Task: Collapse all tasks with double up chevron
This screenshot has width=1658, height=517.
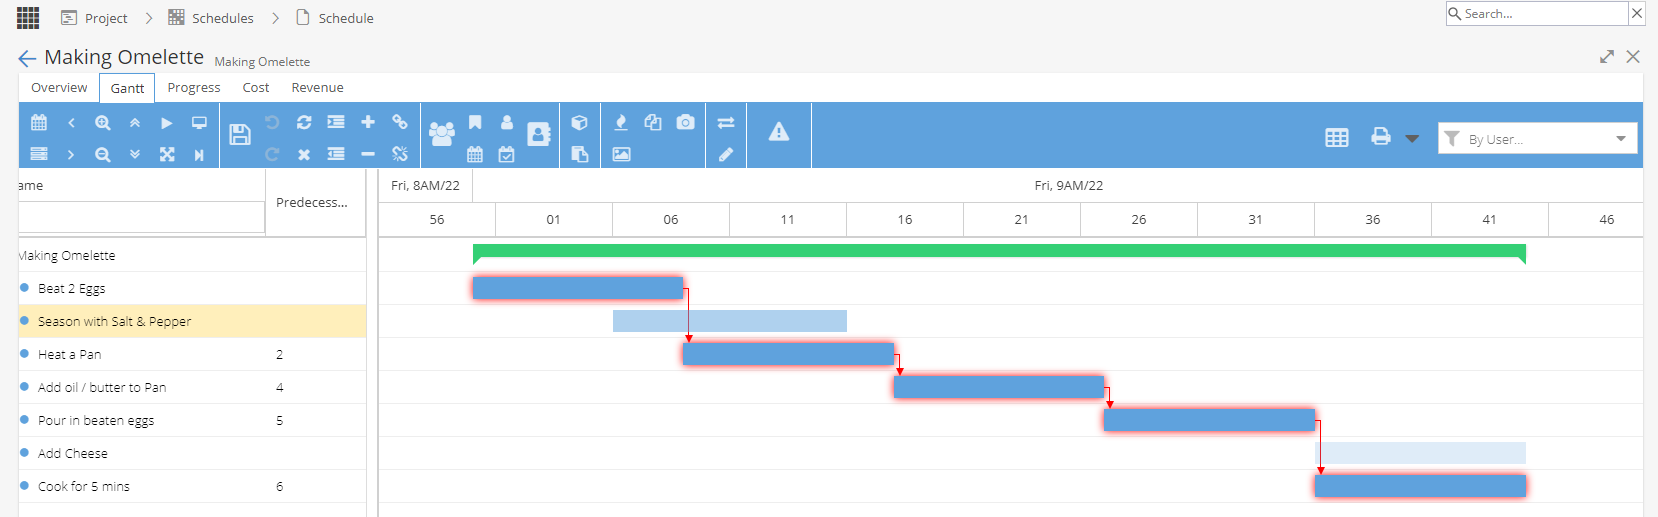Action: 135,122
